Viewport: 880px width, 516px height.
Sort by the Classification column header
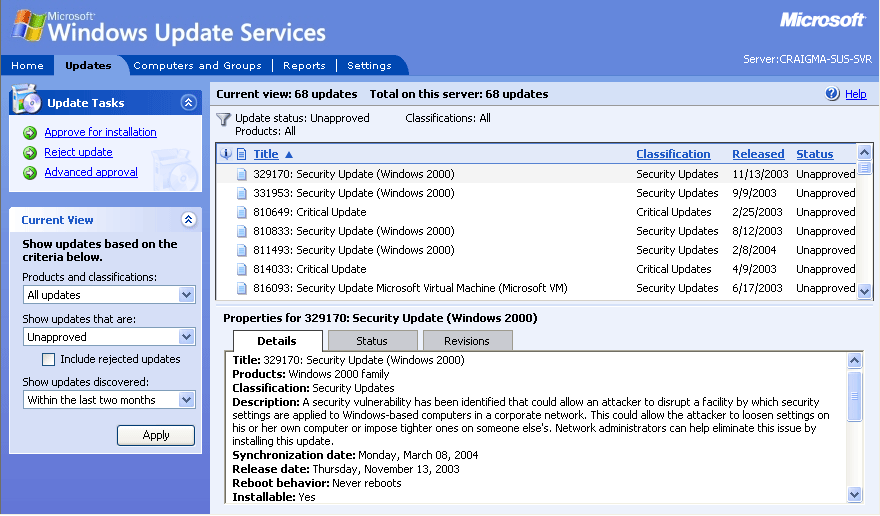coord(673,154)
